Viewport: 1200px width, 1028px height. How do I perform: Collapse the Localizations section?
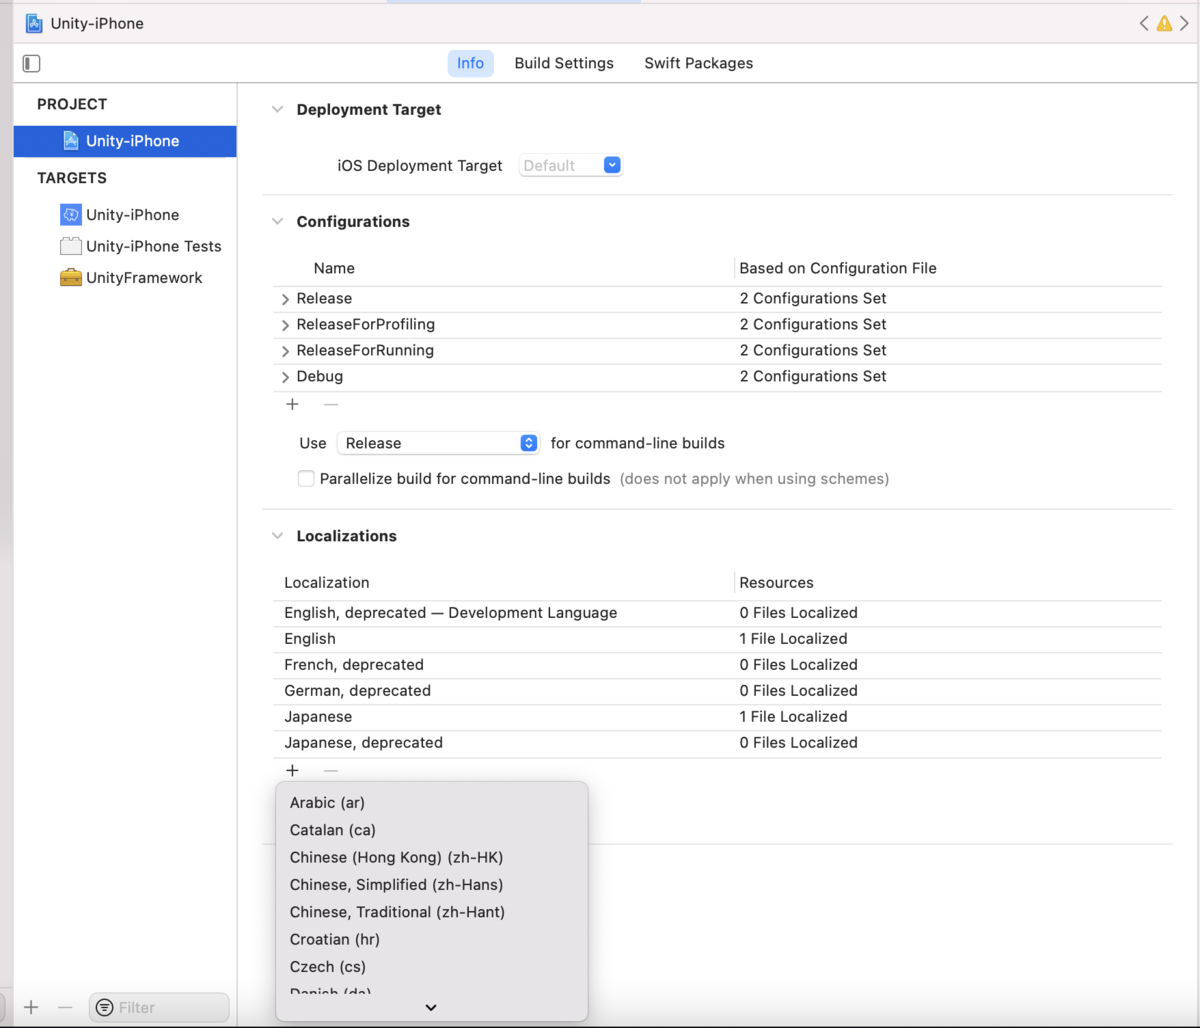(x=277, y=536)
